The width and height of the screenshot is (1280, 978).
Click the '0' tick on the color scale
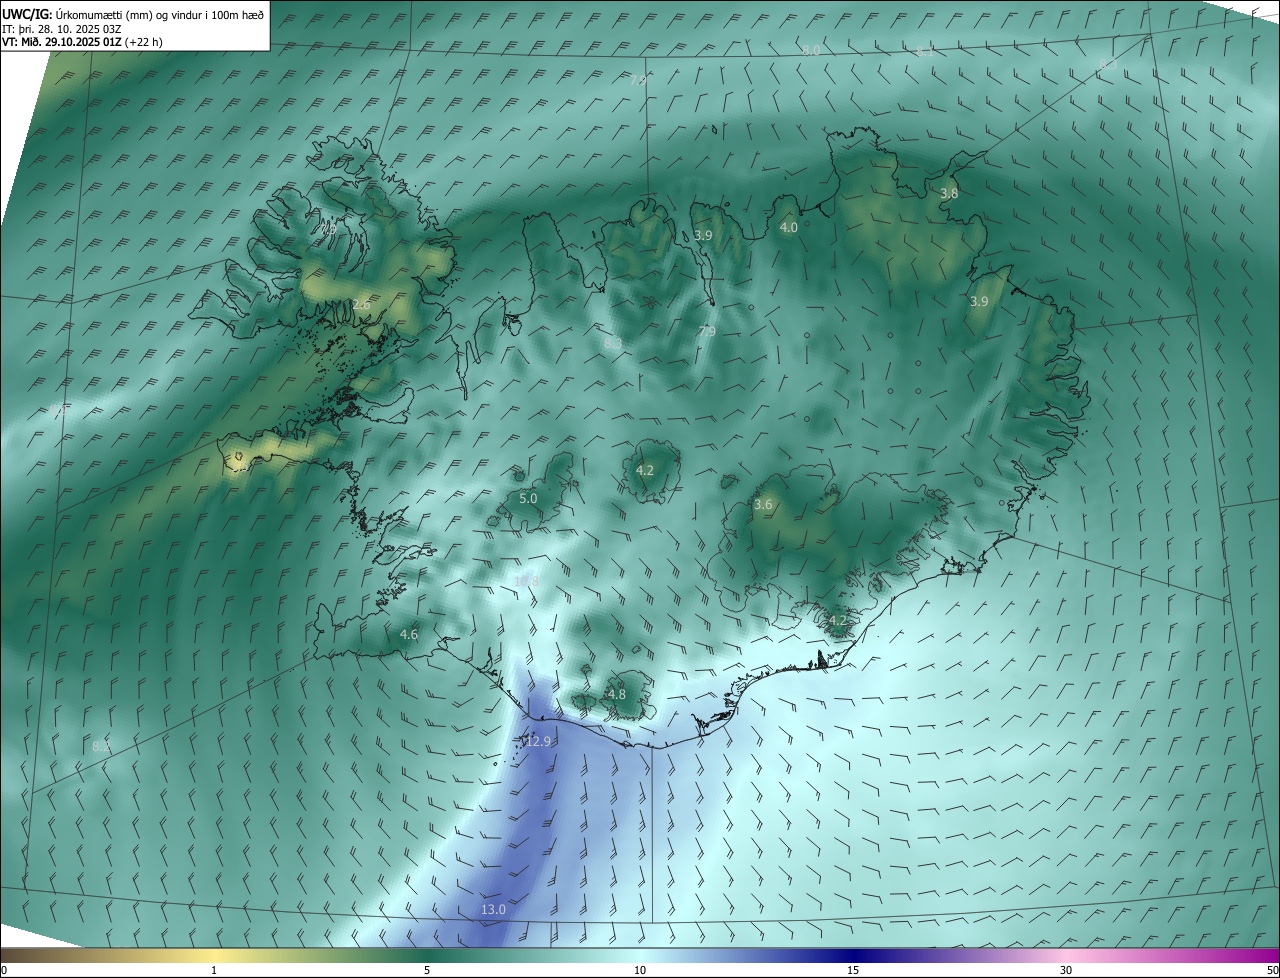pos(4,970)
